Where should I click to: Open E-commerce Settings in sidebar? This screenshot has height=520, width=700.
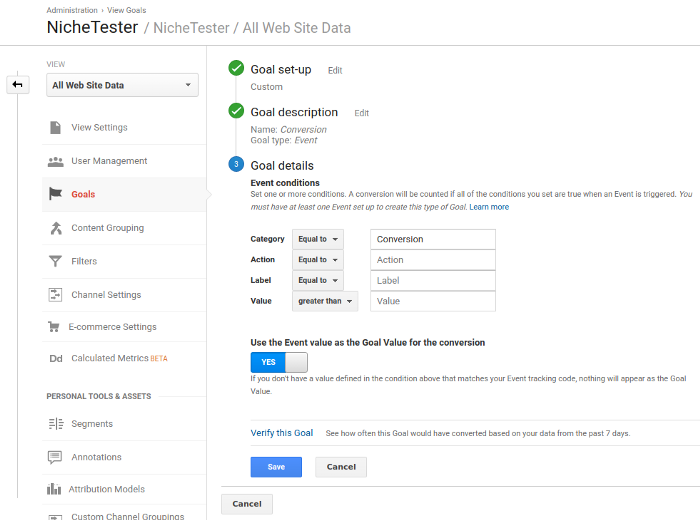pos(112,327)
